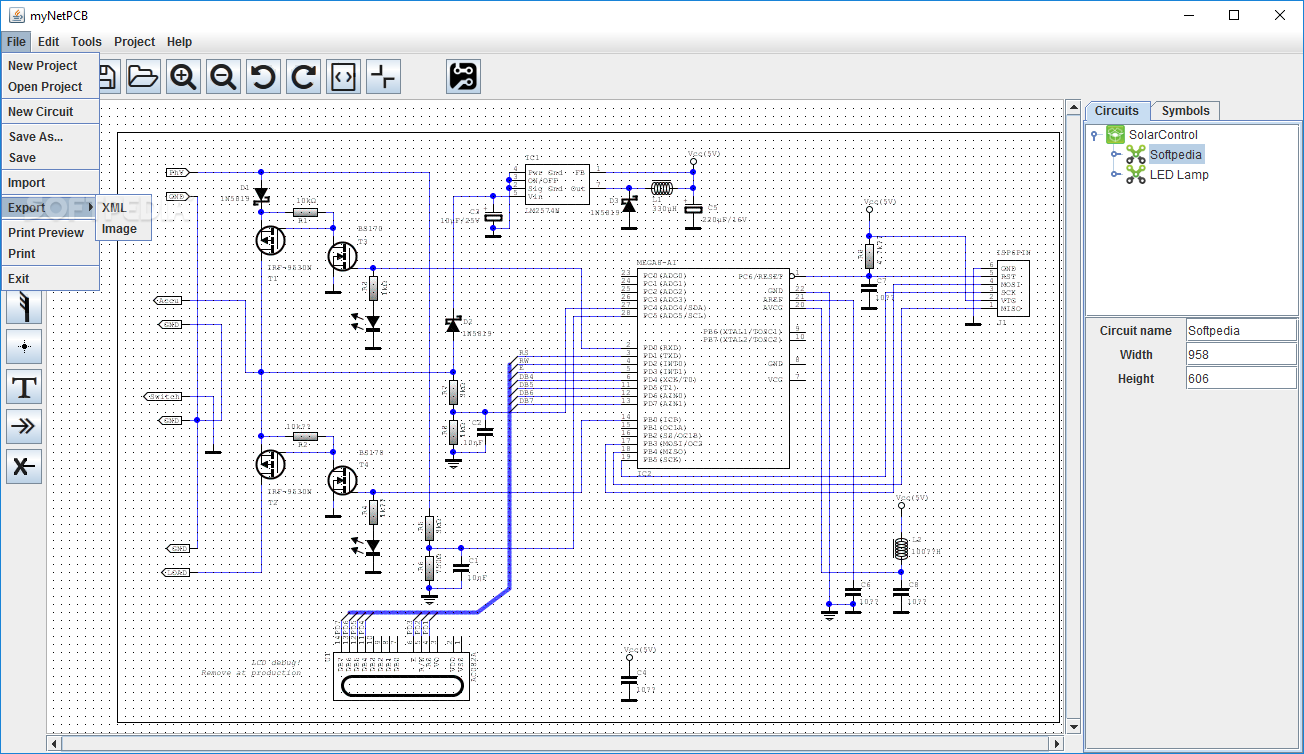Choose New Circuit menu entry

(50, 112)
